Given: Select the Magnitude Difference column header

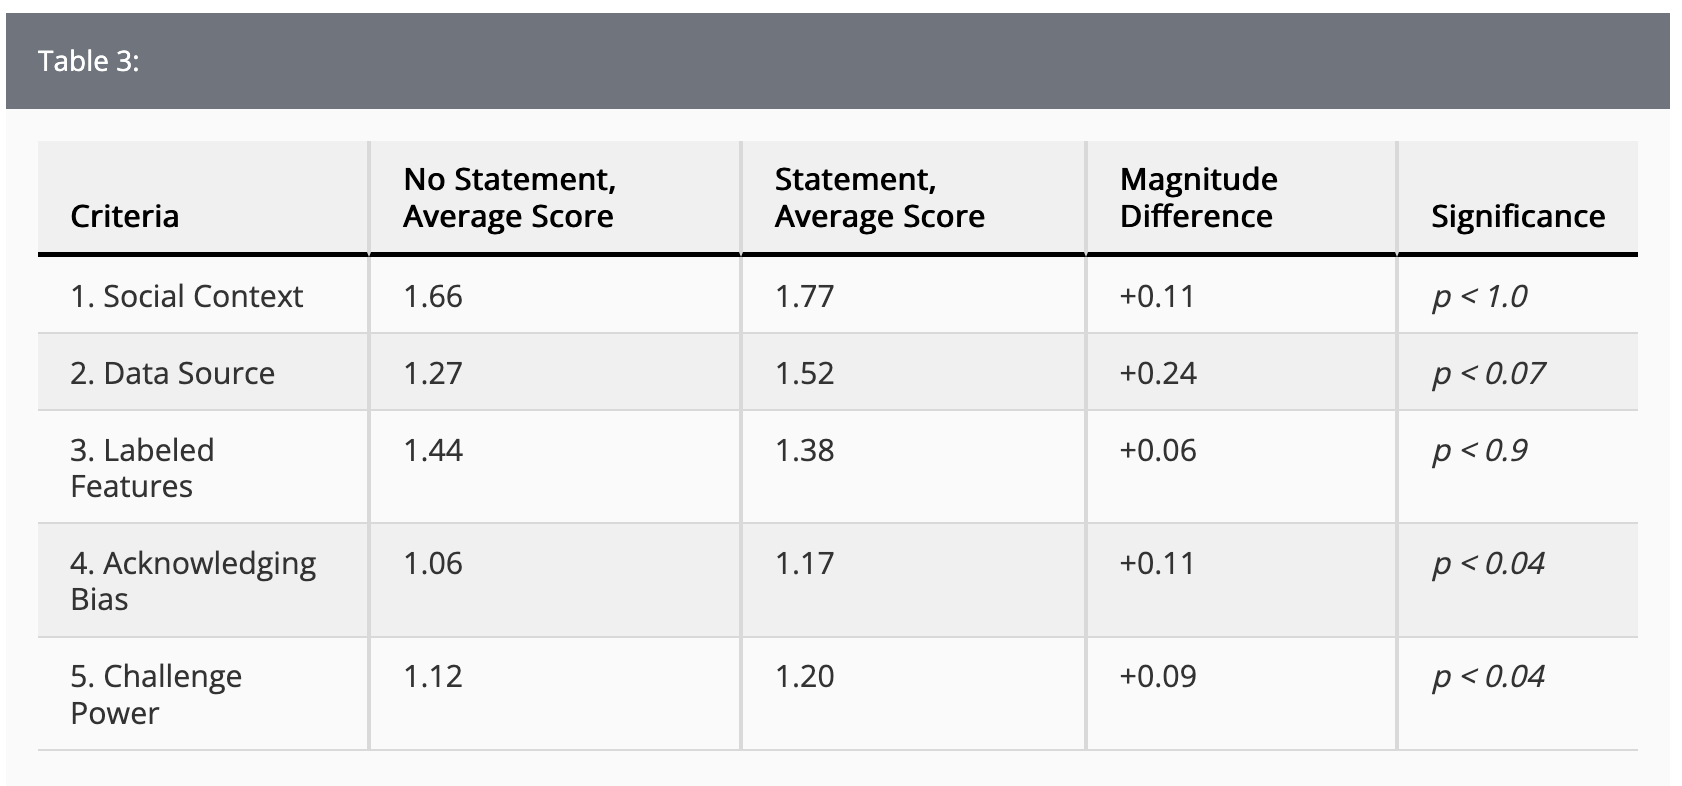Looking at the screenshot, I should [1199, 198].
